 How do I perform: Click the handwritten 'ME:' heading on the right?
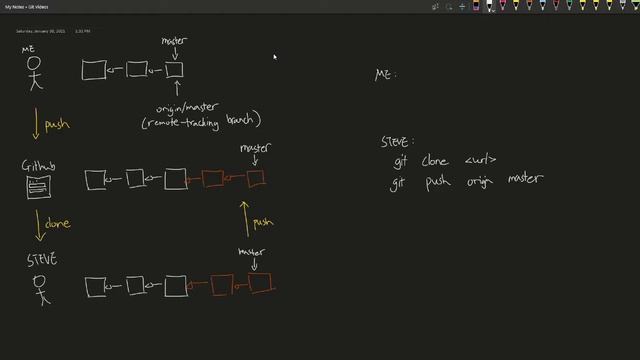pos(386,74)
